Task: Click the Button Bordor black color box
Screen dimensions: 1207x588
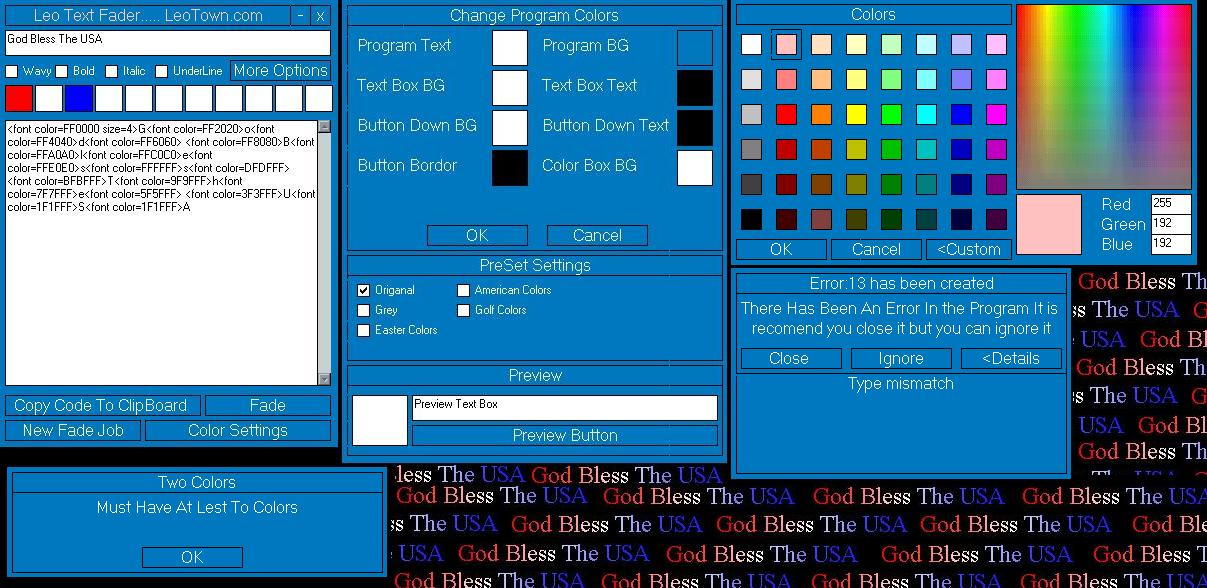Action: pyautogui.click(x=509, y=167)
